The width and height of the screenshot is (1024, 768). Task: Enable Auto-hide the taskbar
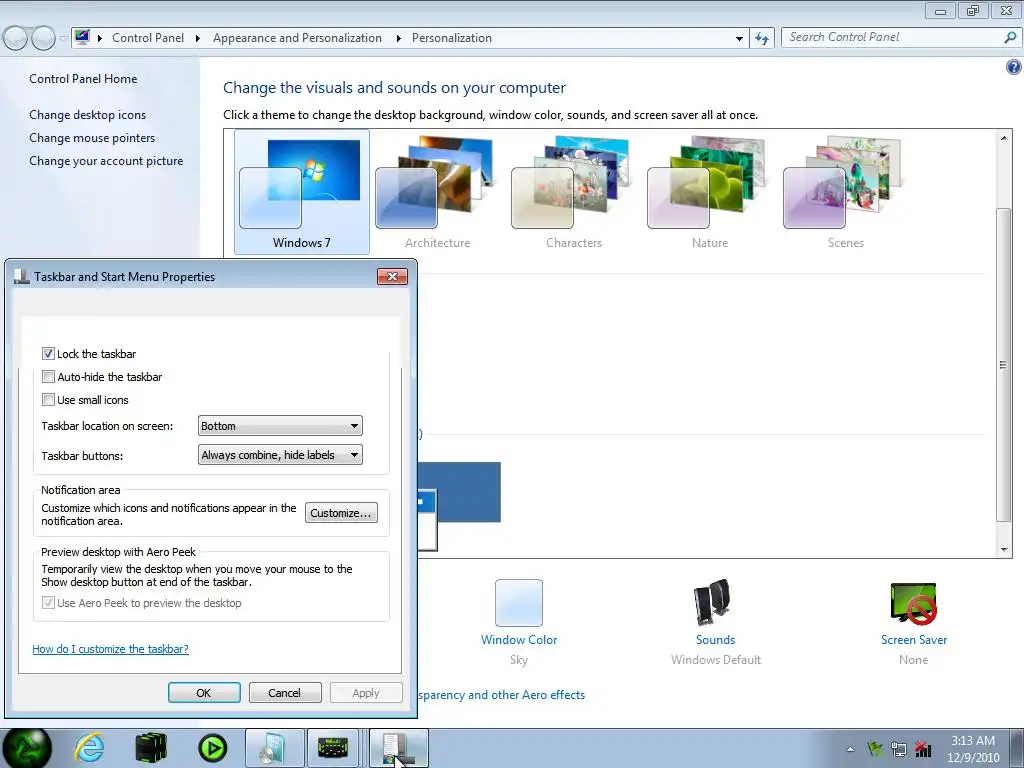(x=48, y=376)
